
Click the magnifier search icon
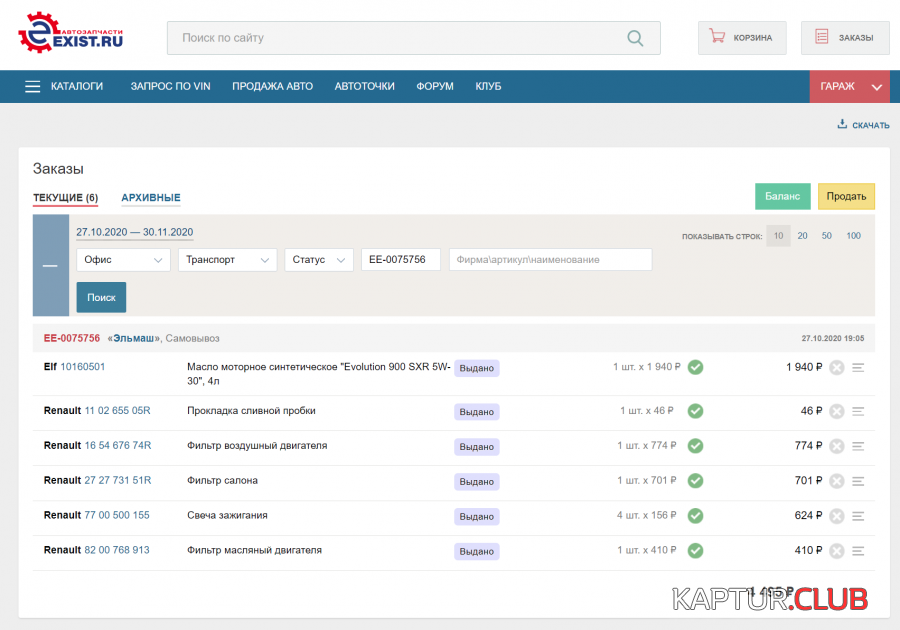coord(635,38)
